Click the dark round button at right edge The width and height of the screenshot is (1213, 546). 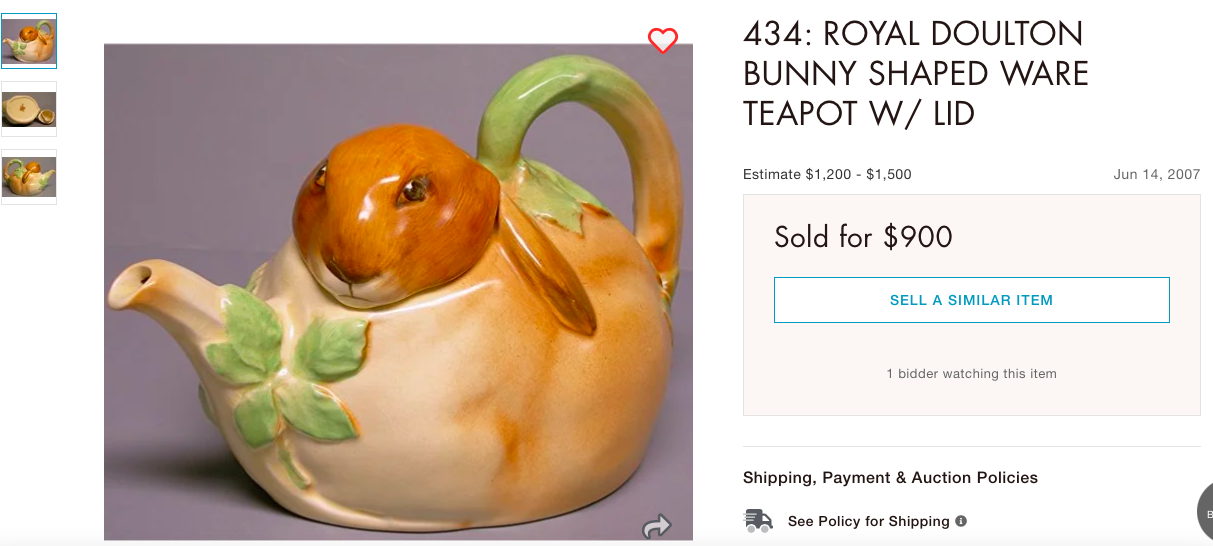(1204, 510)
